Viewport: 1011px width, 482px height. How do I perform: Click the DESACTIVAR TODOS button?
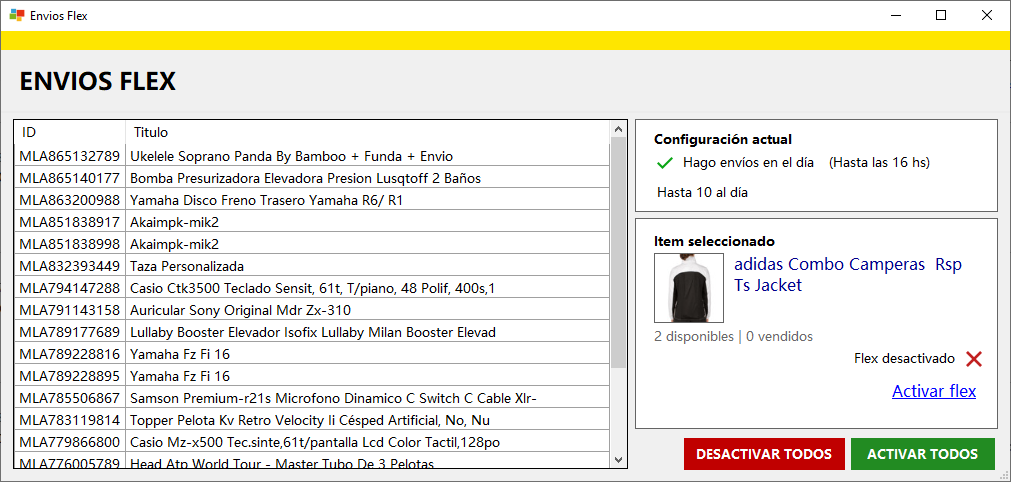tap(764, 454)
